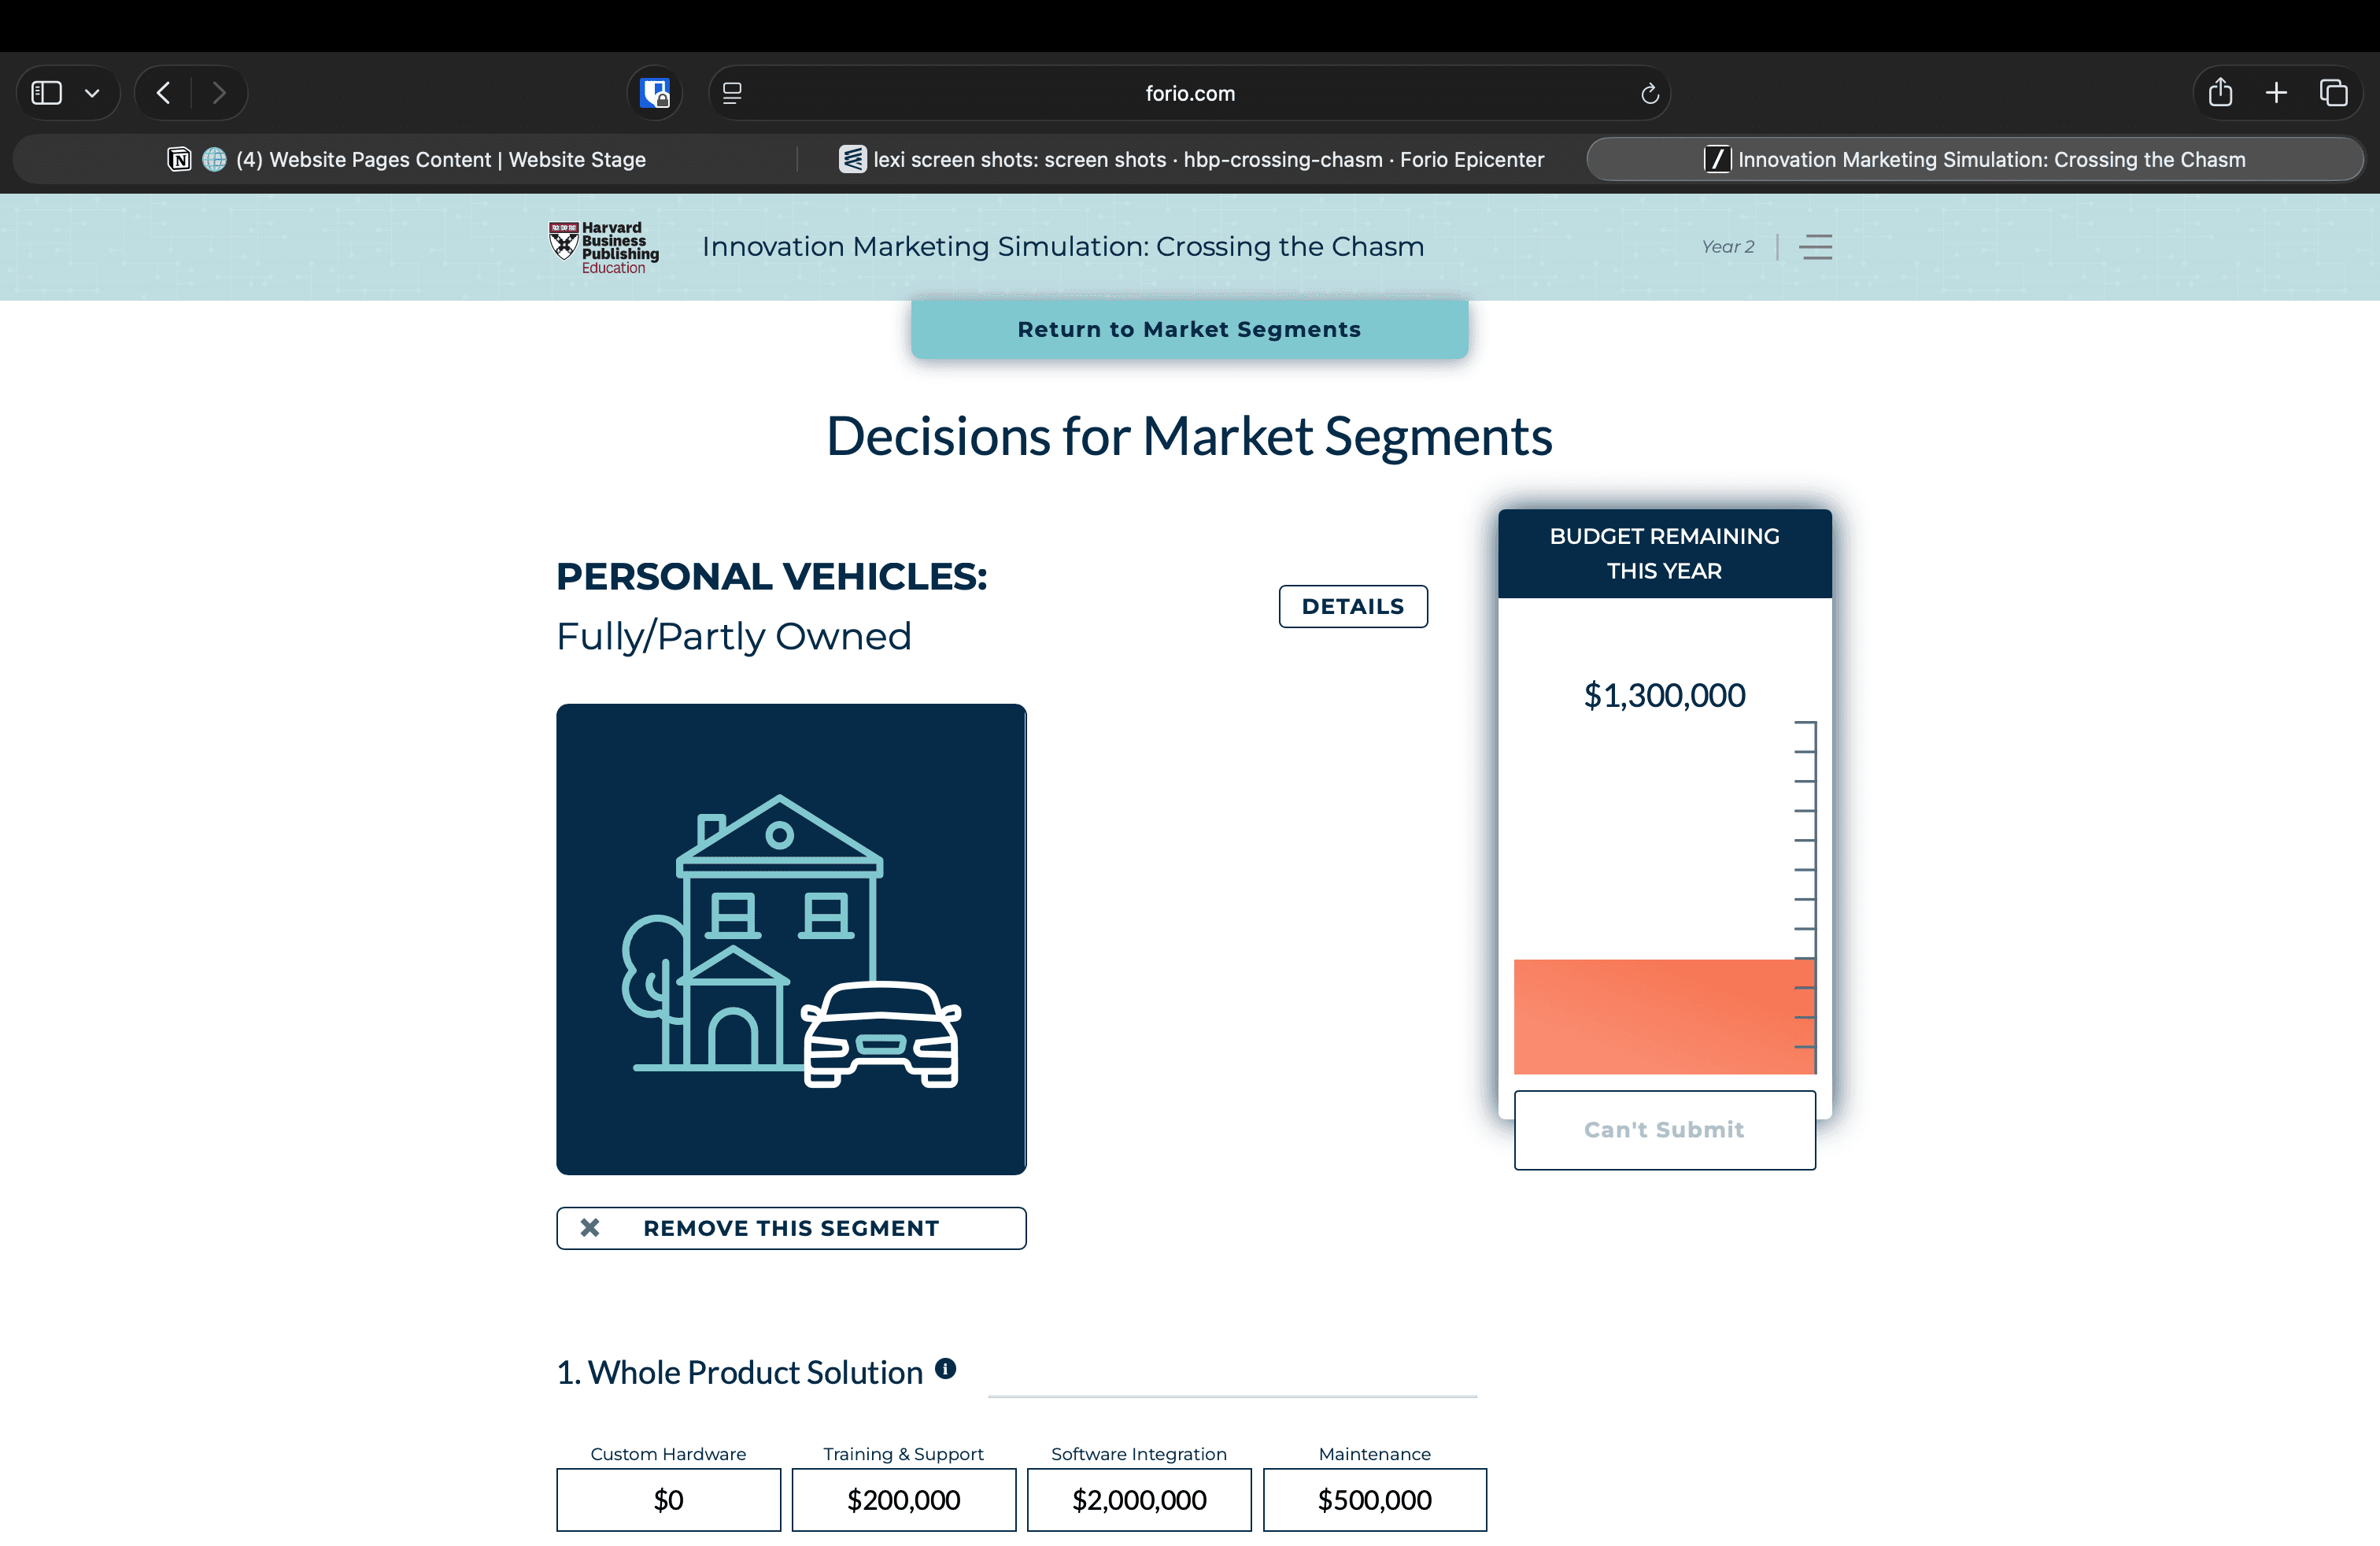Open the Safari share icon
This screenshot has width=2380, height=1546.
[x=2220, y=93]
